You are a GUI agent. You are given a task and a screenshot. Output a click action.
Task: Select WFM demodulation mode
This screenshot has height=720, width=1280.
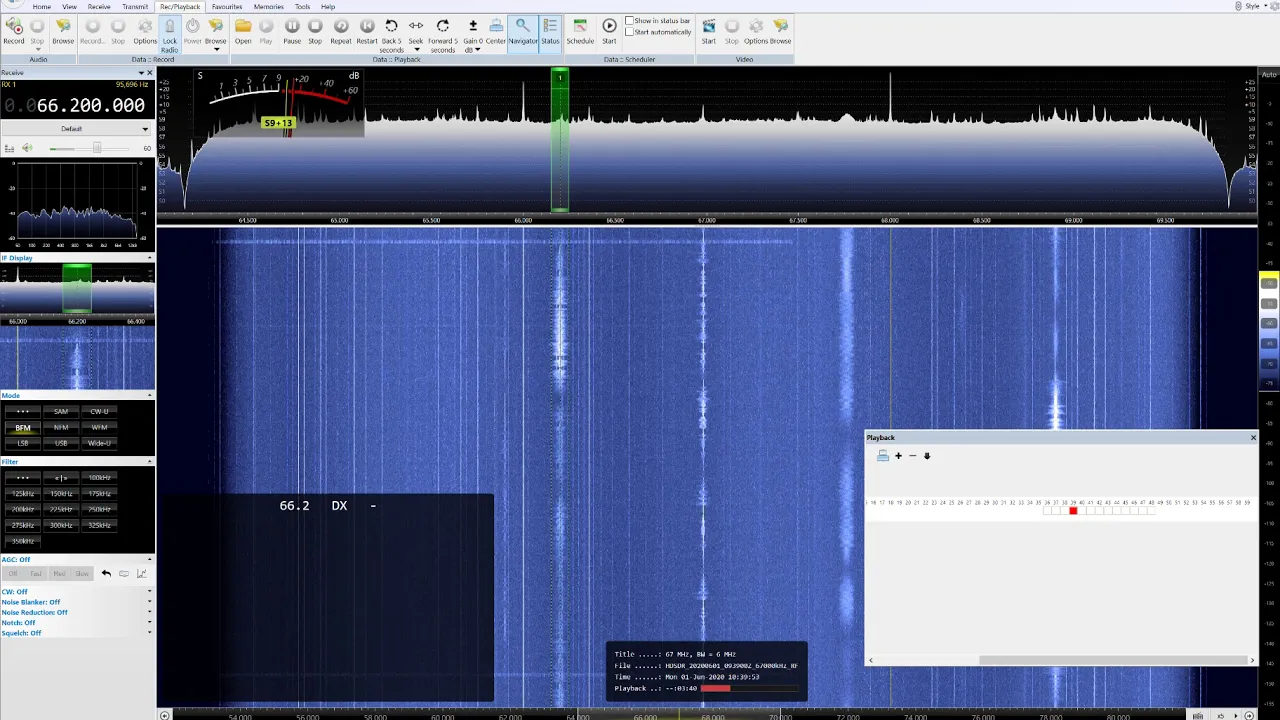pos(99,427)
